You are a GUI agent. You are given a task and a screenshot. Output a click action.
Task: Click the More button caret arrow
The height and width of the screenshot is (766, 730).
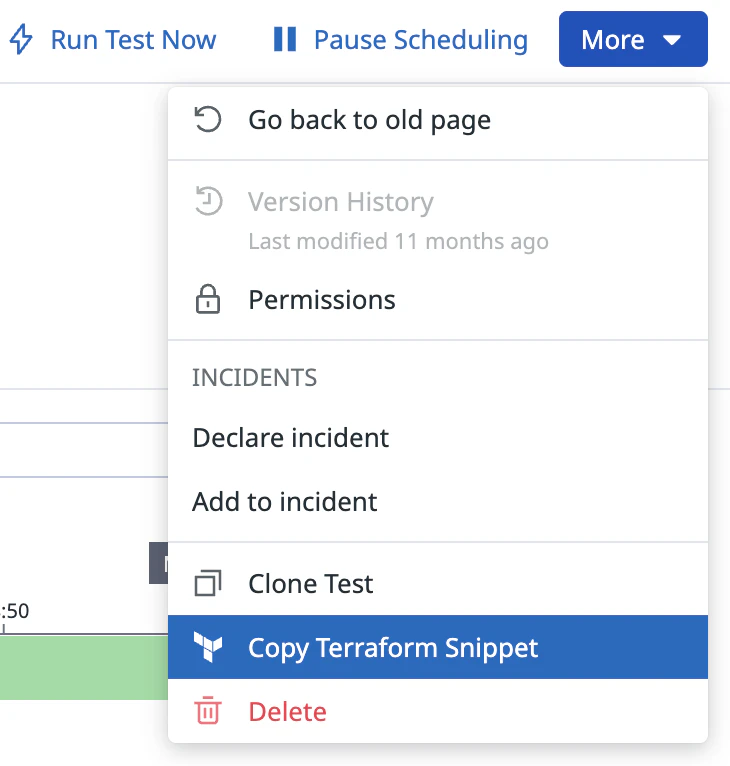pos(672,40)
